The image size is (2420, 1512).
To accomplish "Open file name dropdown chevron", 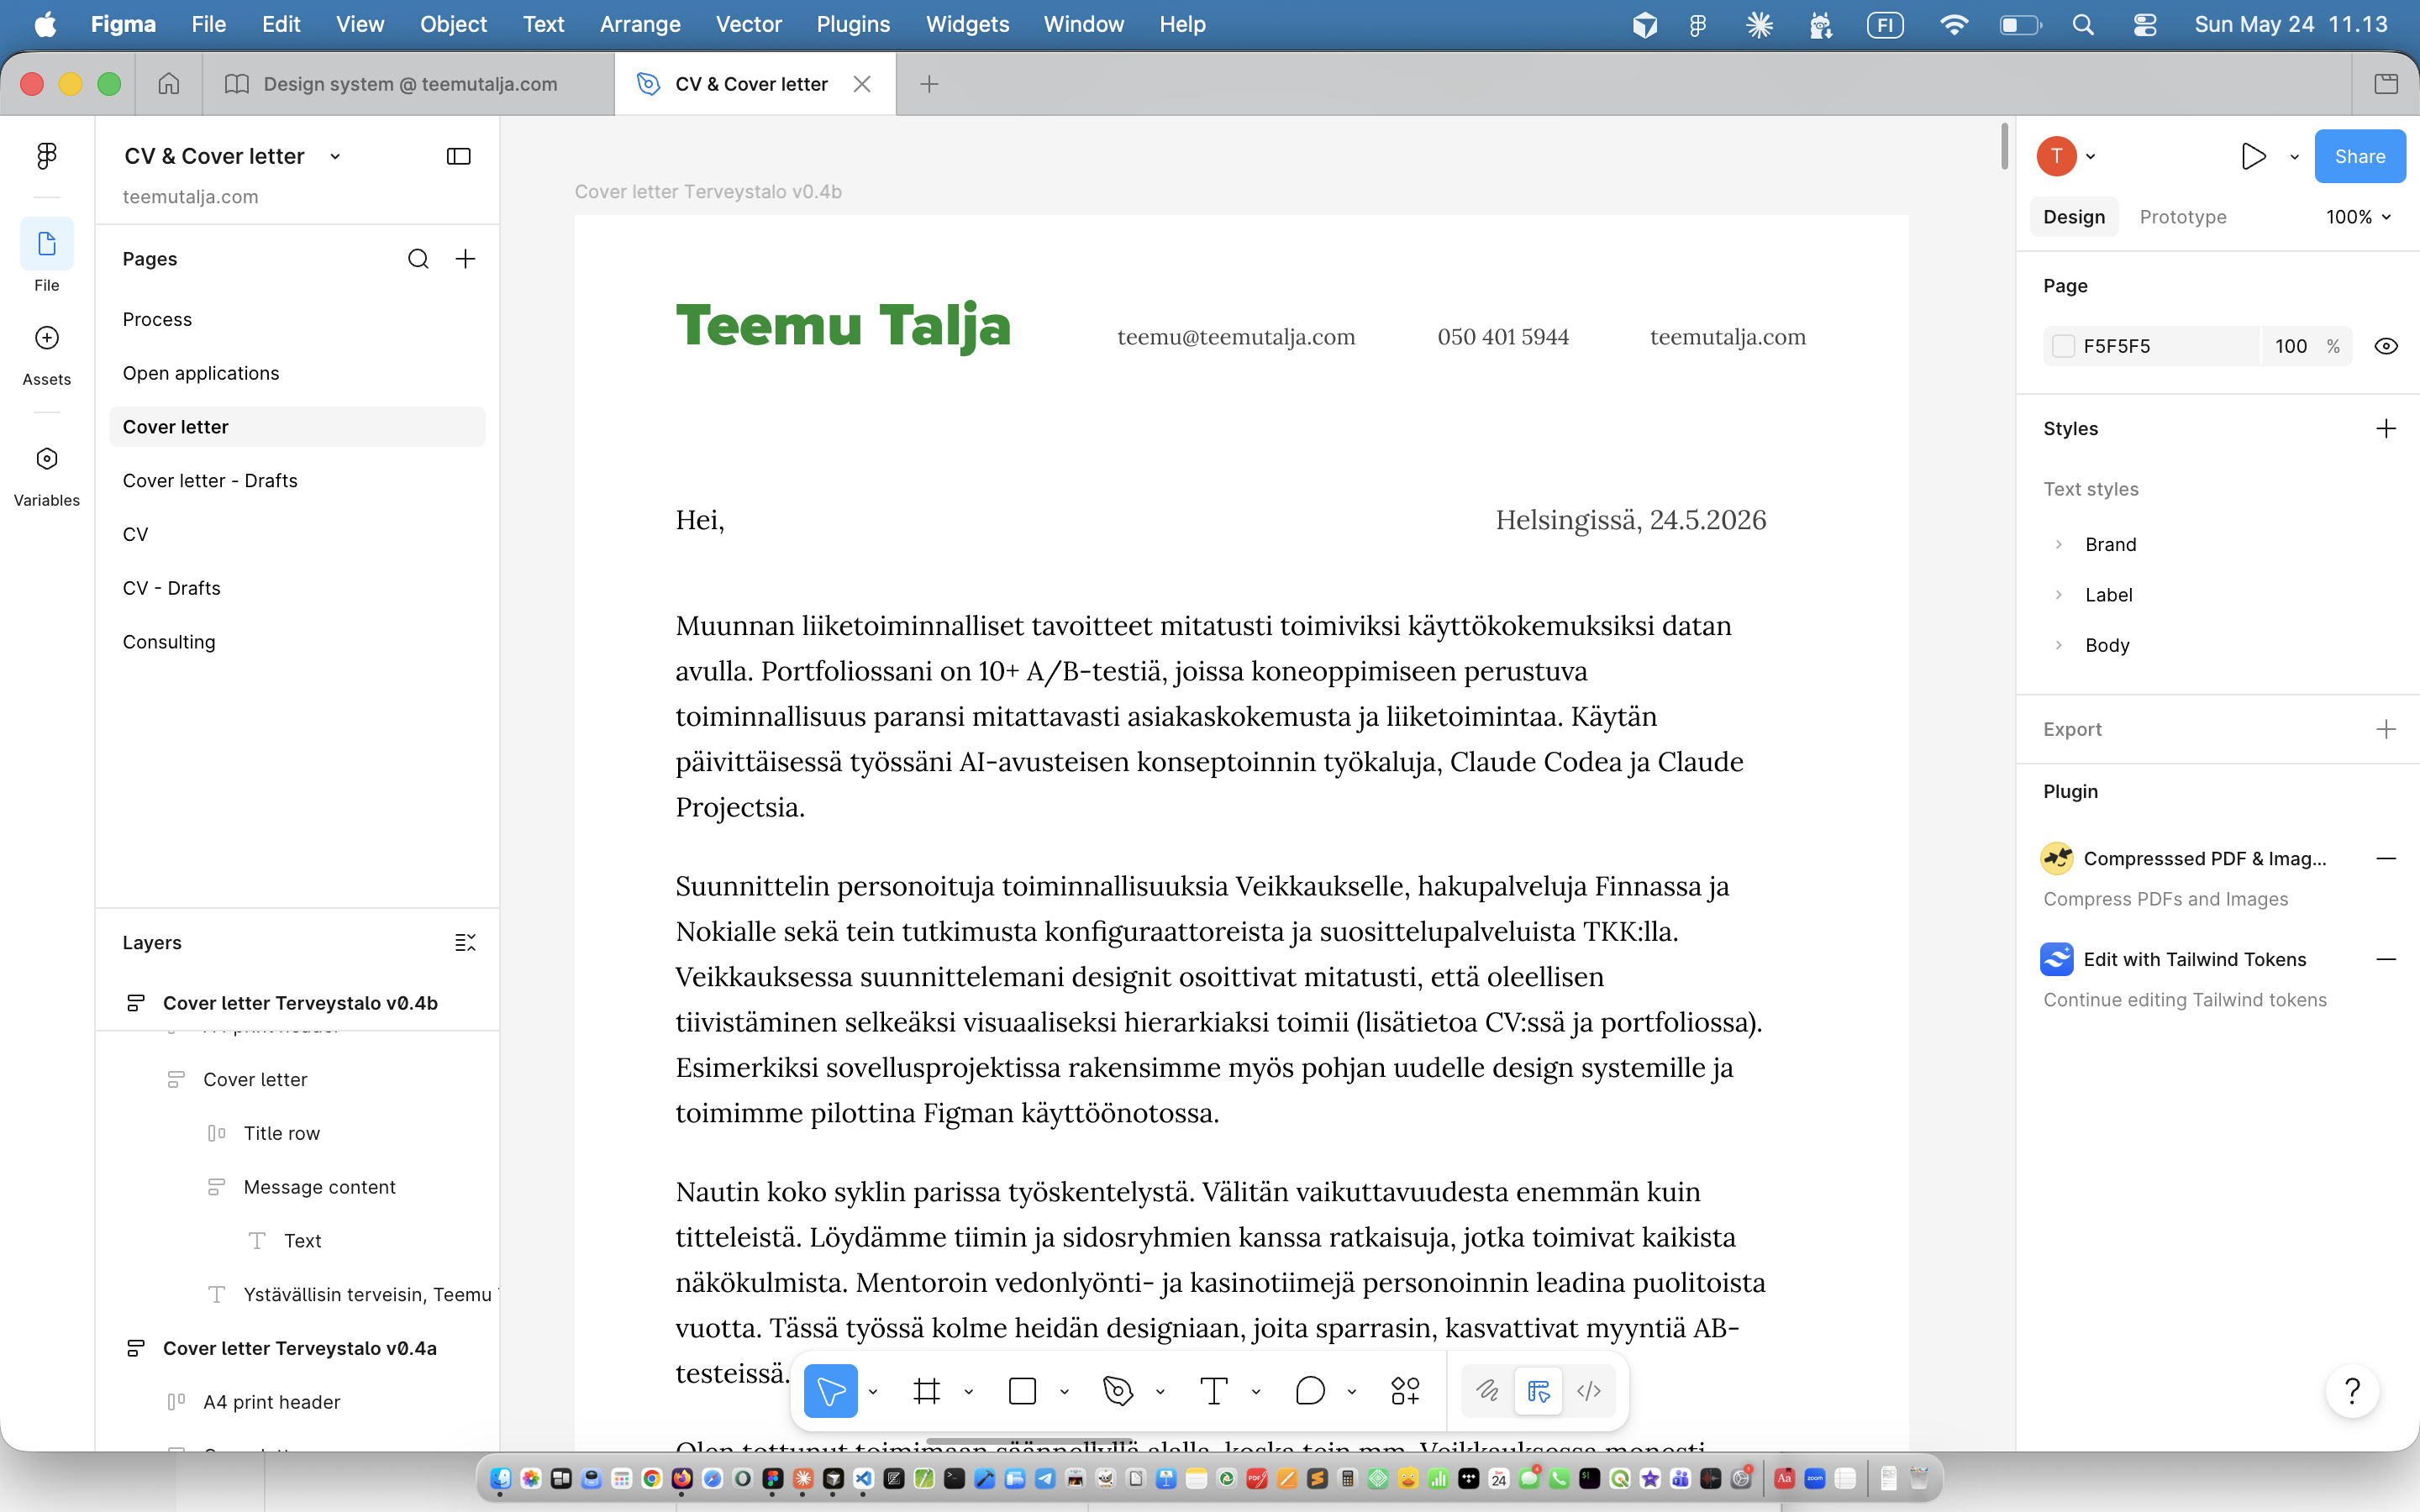I will tap(335, 157).
